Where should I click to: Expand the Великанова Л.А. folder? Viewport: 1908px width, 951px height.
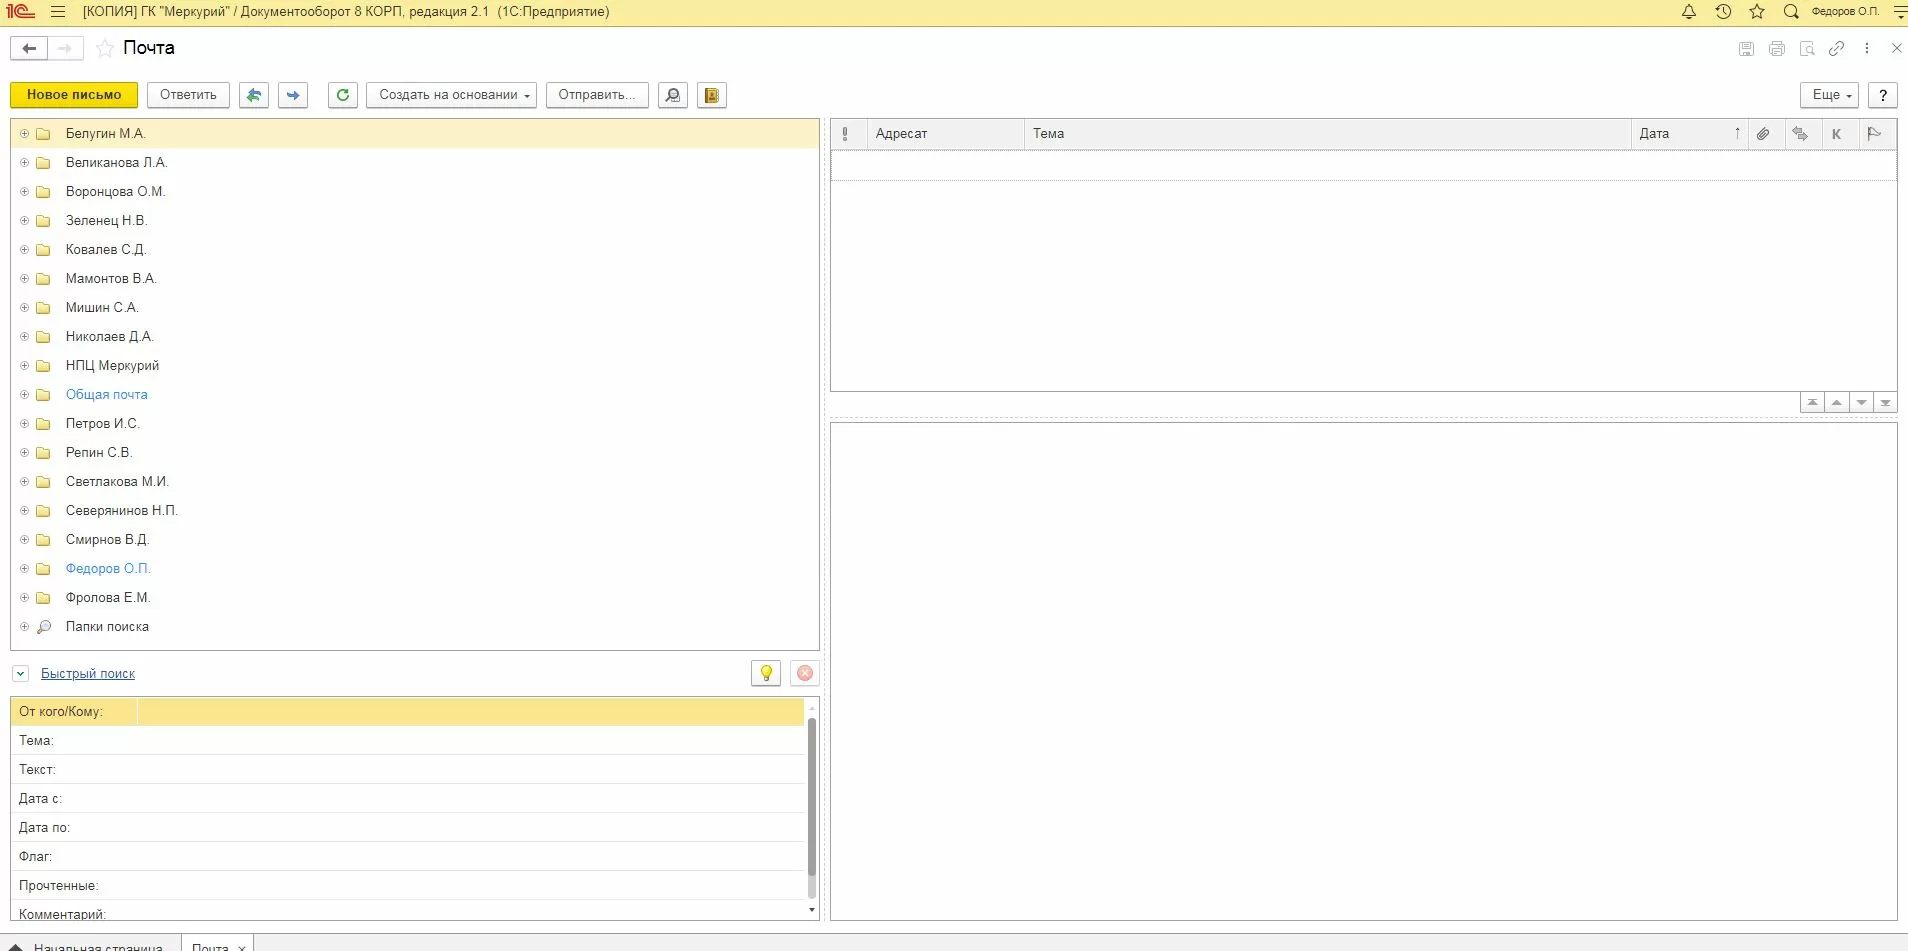pyautogui.click(x=25, y=163)
